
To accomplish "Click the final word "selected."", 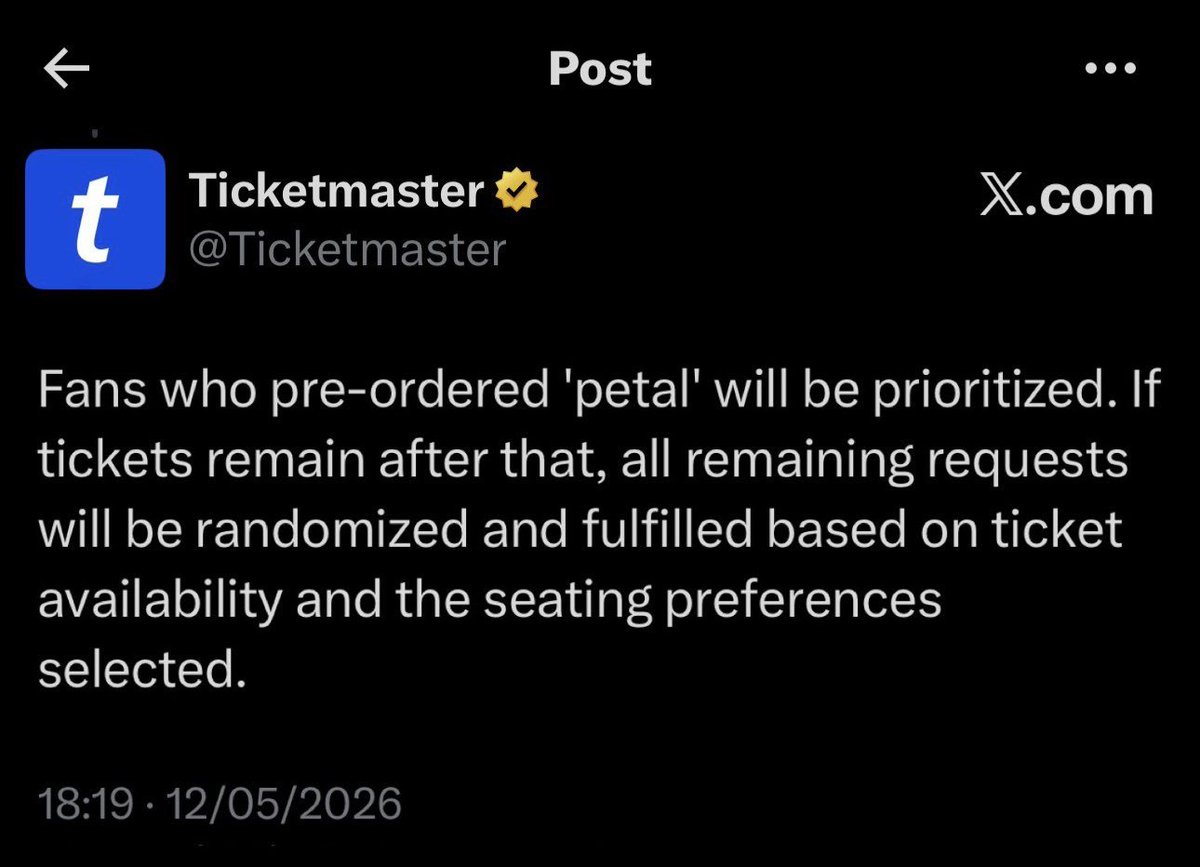I will pyautogui.click(x=141, y=670).
